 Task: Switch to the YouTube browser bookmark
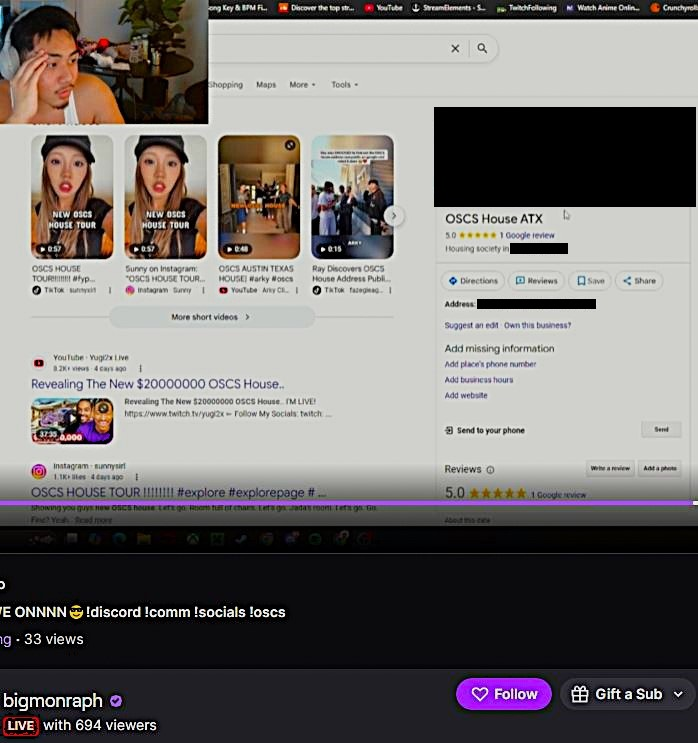click(x=383, y=8)
